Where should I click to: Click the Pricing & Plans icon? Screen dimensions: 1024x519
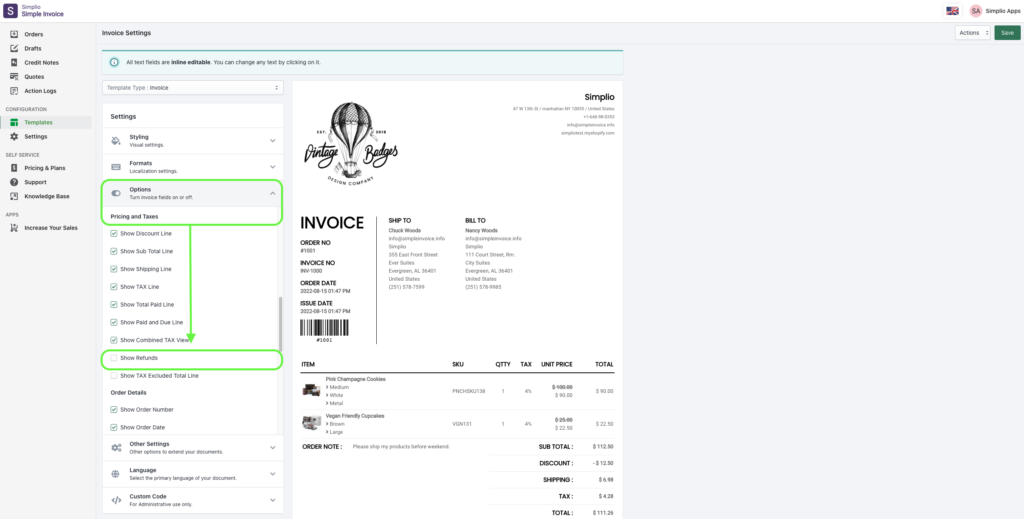[x=14, y=168]
